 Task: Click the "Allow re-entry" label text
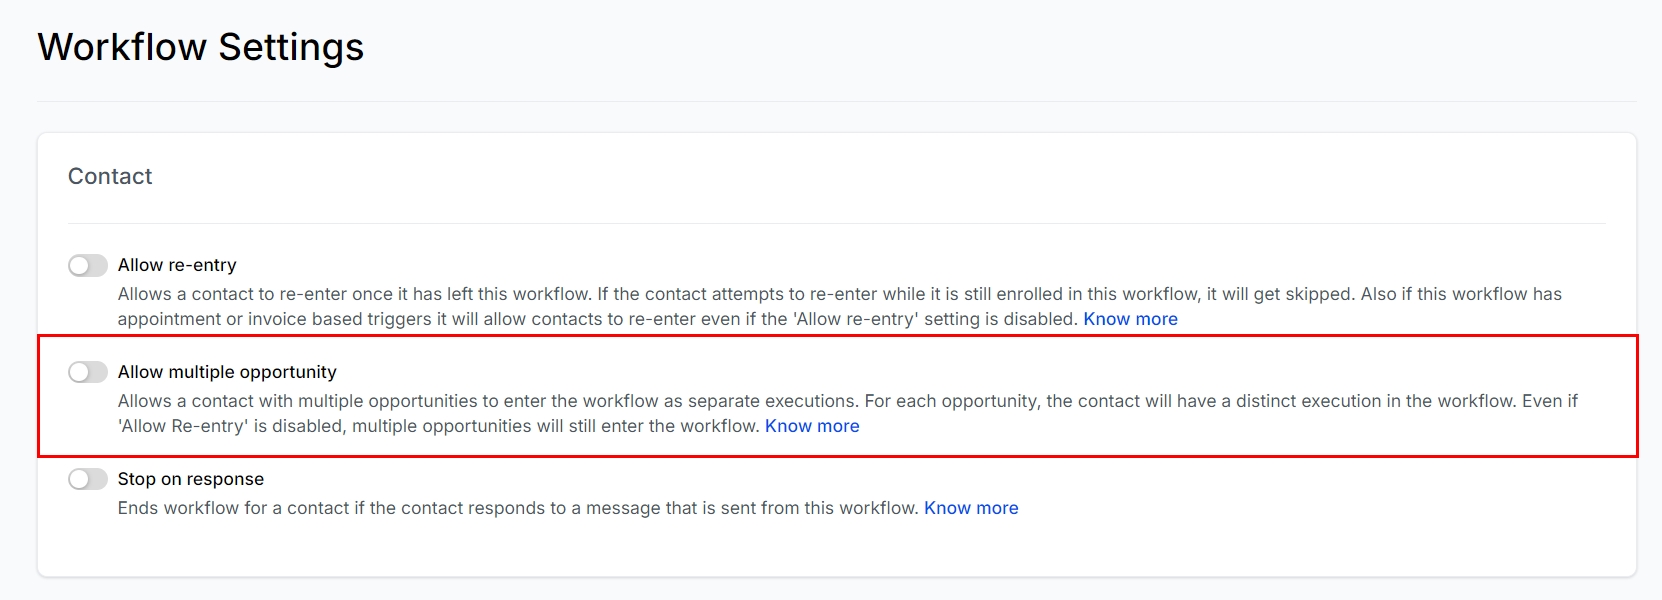click(x=177, y=265)
